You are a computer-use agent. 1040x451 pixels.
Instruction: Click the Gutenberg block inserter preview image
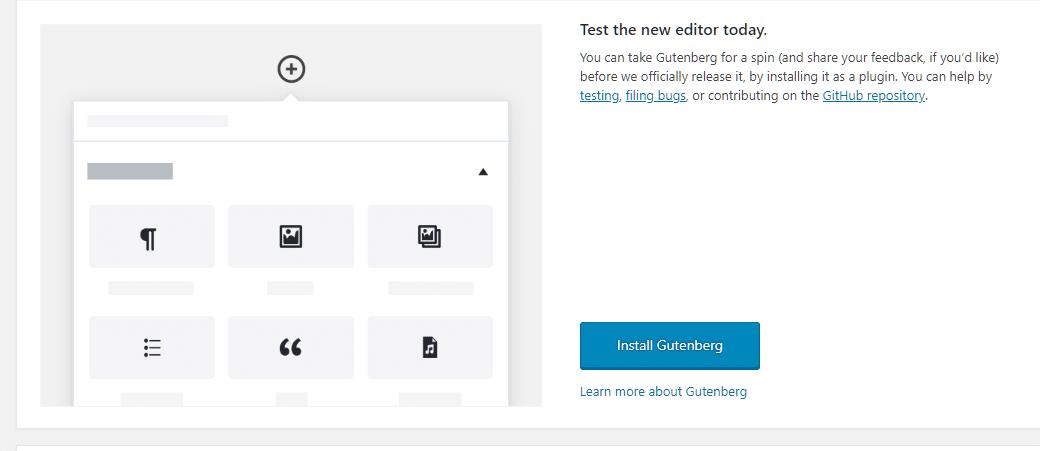[x=291, y=216]
